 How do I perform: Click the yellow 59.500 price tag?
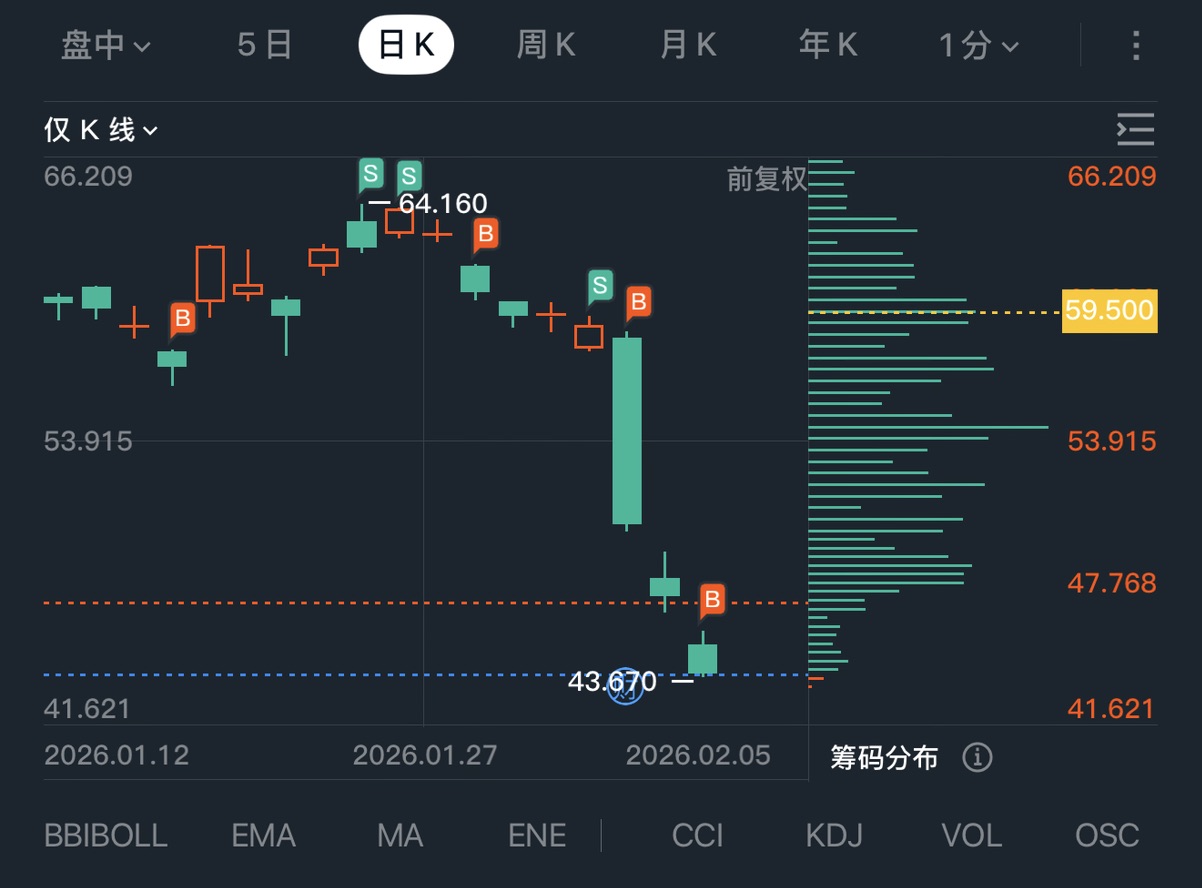(x=1109, y=311)
